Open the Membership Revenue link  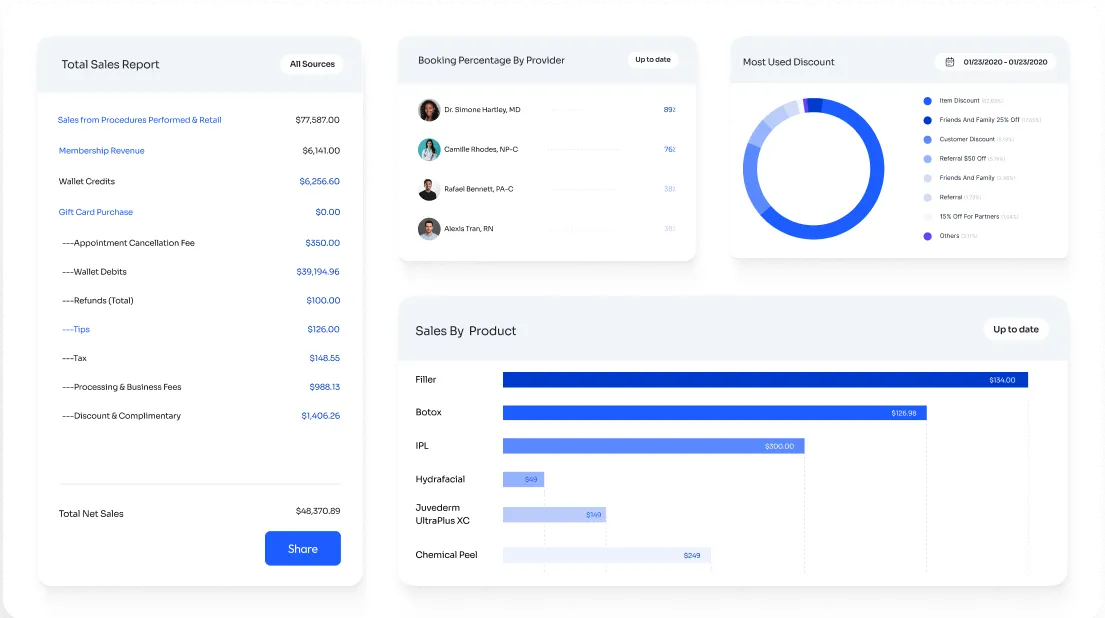pyautogui.click(x=101, y=151)
